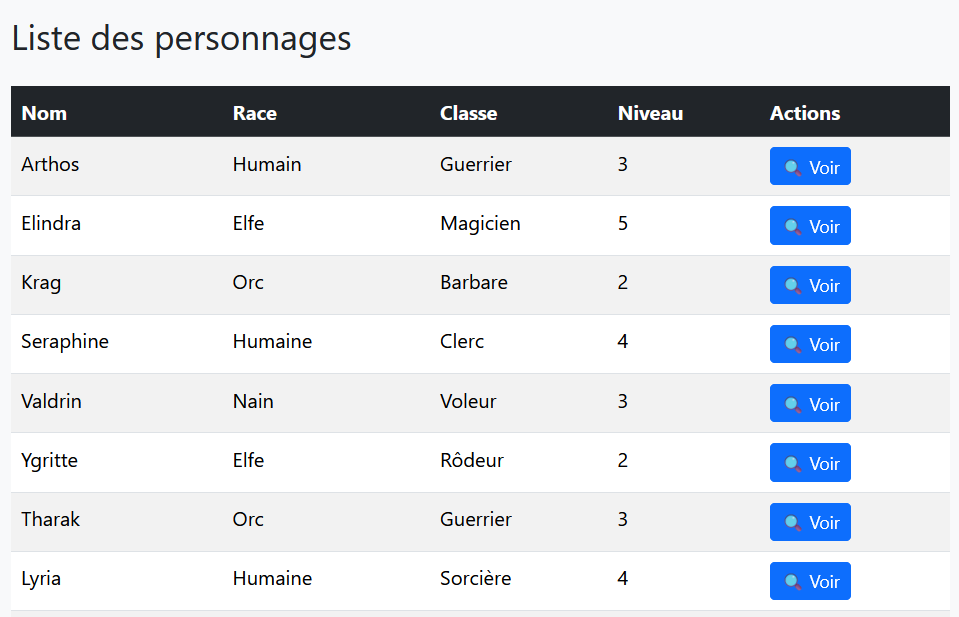The image size is (959, 617).
Task: Click the magnifier icon in Valdrin's row
Action: point(793,404)
